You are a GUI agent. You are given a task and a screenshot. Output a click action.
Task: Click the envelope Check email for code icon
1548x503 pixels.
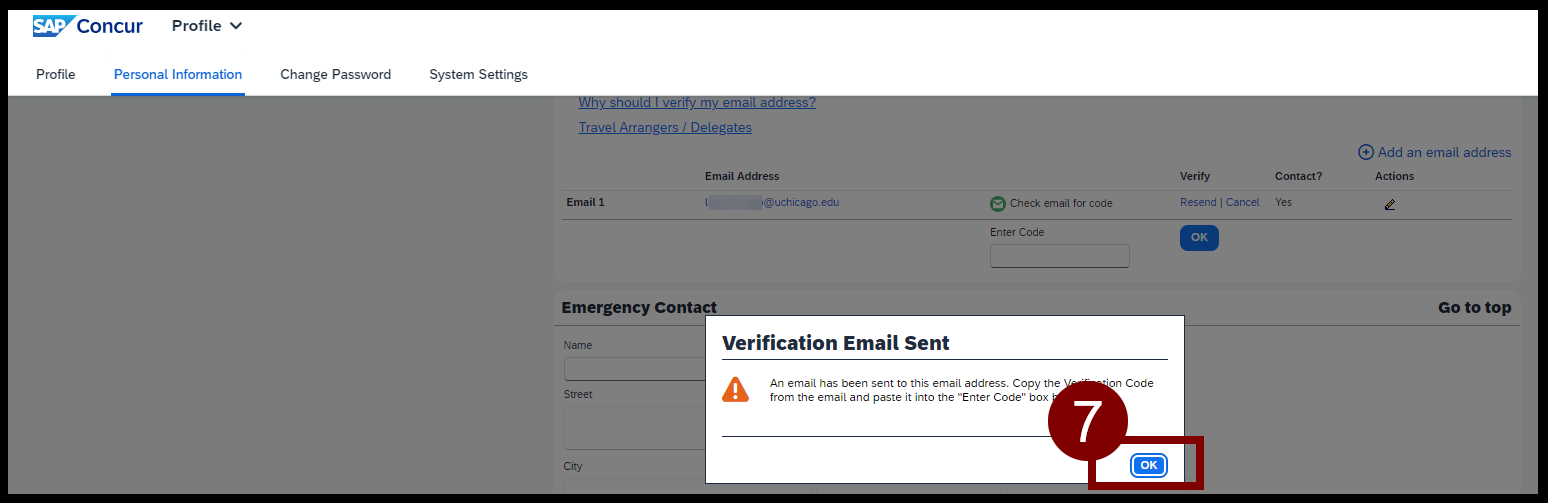997,203
